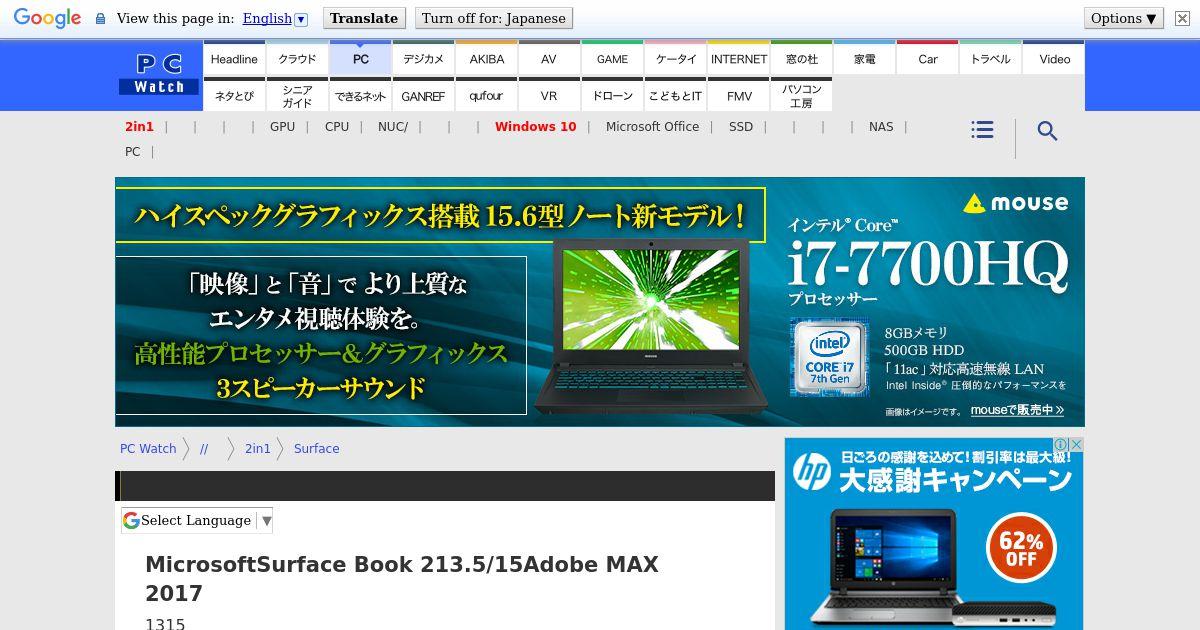Screen dimensions: 1200x630
Task: Open the Video tab
Action: (1054, 59)
